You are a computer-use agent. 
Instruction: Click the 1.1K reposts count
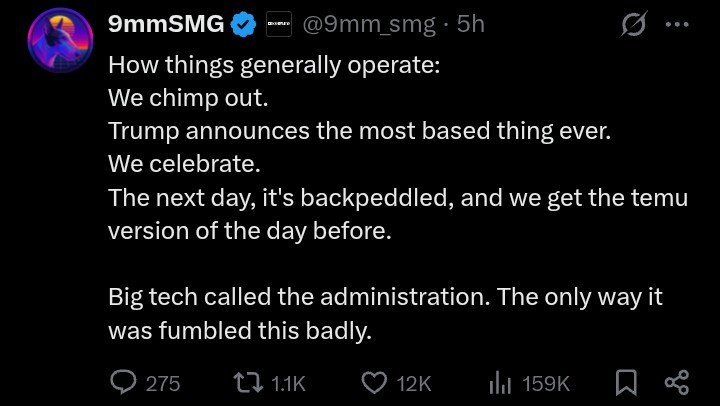(288, 383)
